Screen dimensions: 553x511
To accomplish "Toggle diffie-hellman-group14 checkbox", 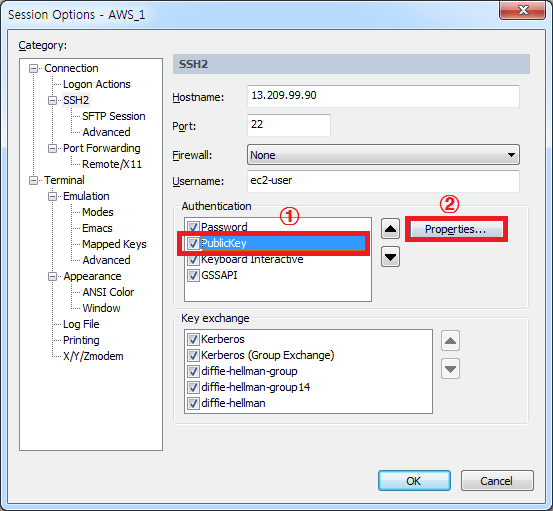I will click(193, 387).
